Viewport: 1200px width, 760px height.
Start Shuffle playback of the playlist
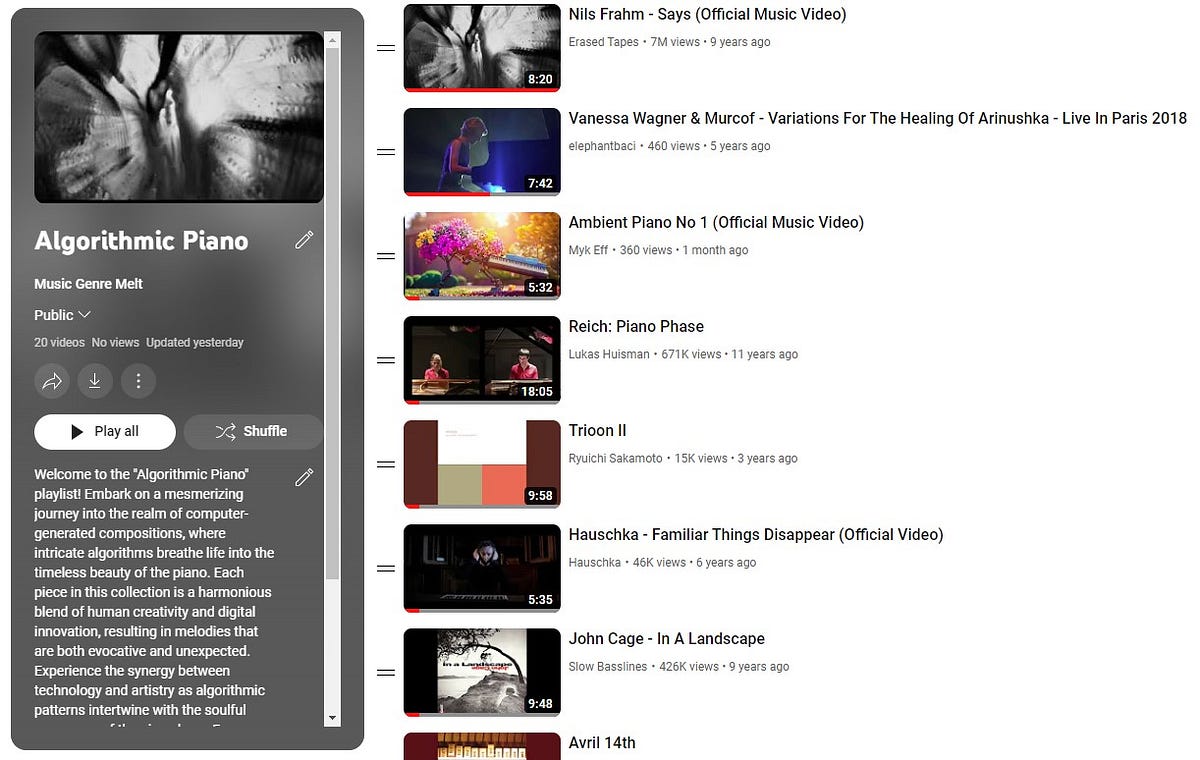point(253,431)
